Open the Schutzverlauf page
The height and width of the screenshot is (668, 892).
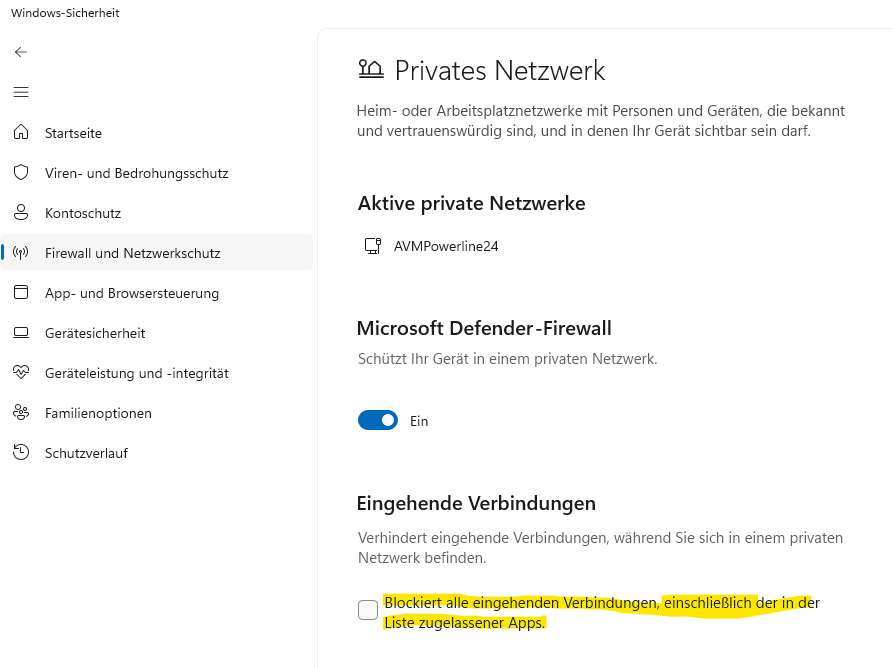86,453
